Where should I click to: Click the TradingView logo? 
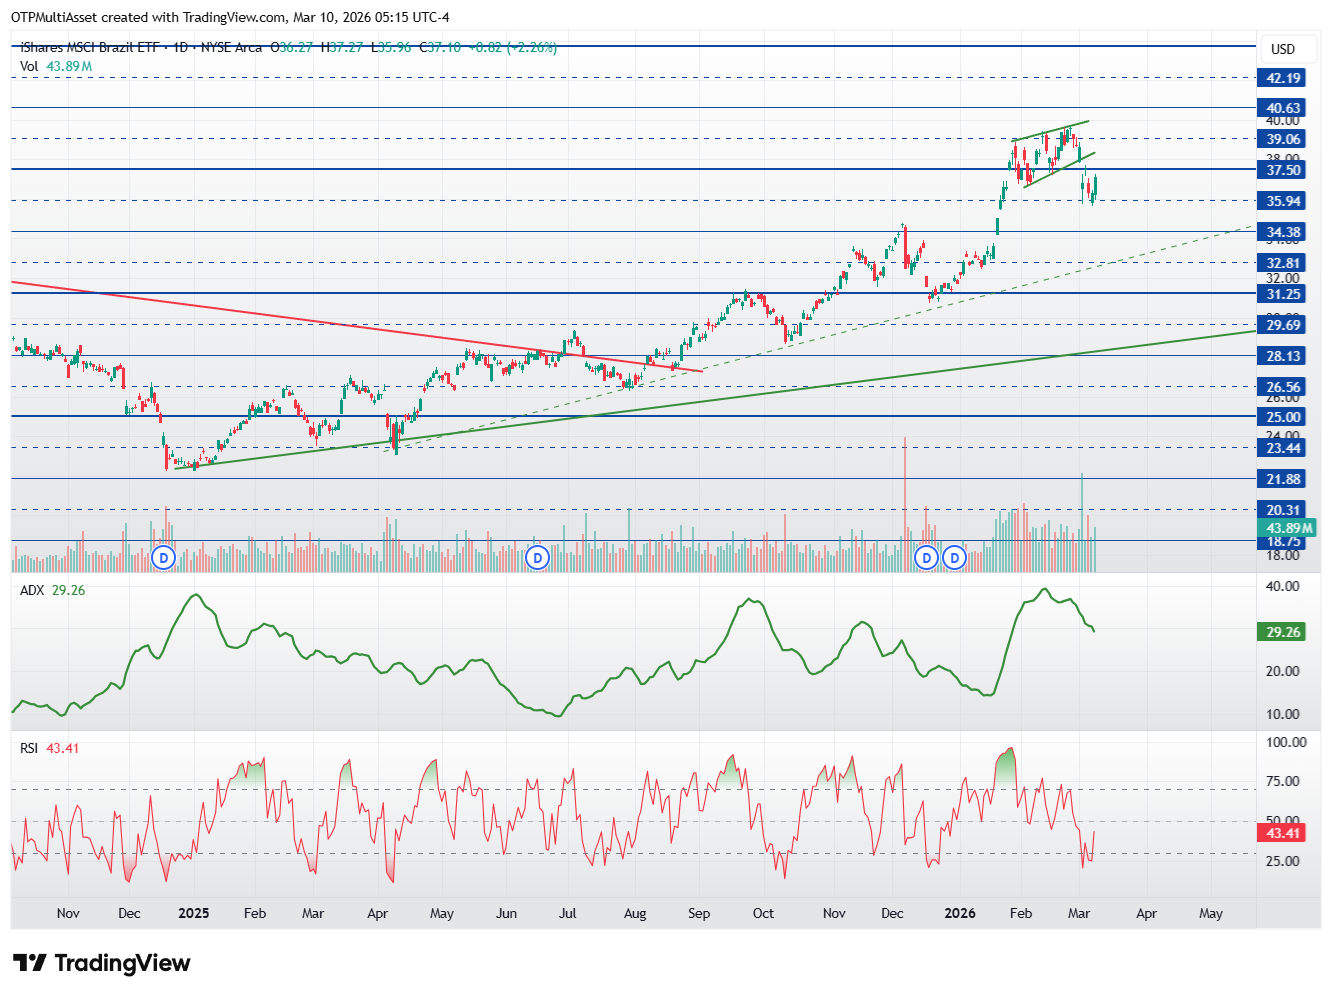[102, 963]
